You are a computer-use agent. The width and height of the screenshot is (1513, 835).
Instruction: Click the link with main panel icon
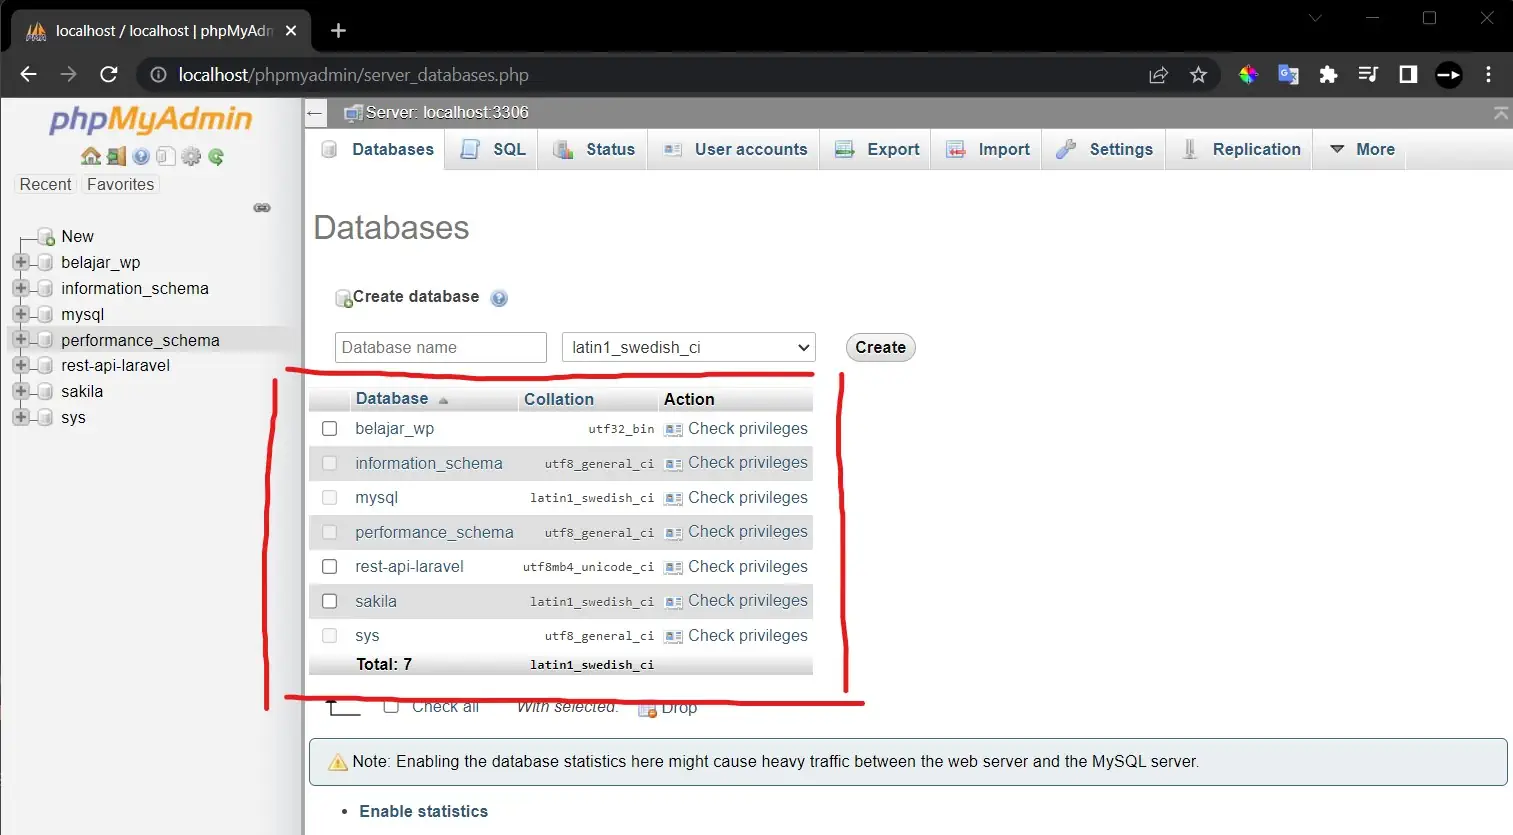262,208
